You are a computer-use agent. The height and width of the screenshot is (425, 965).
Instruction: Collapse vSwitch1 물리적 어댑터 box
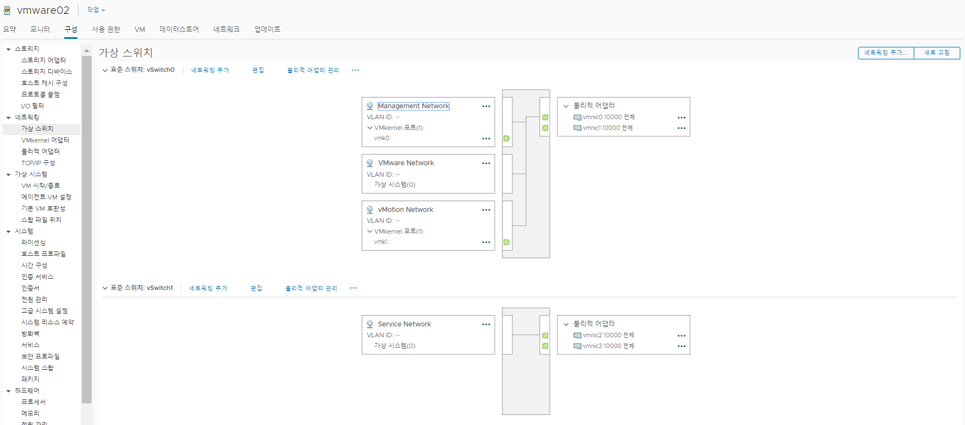[566, 324]
